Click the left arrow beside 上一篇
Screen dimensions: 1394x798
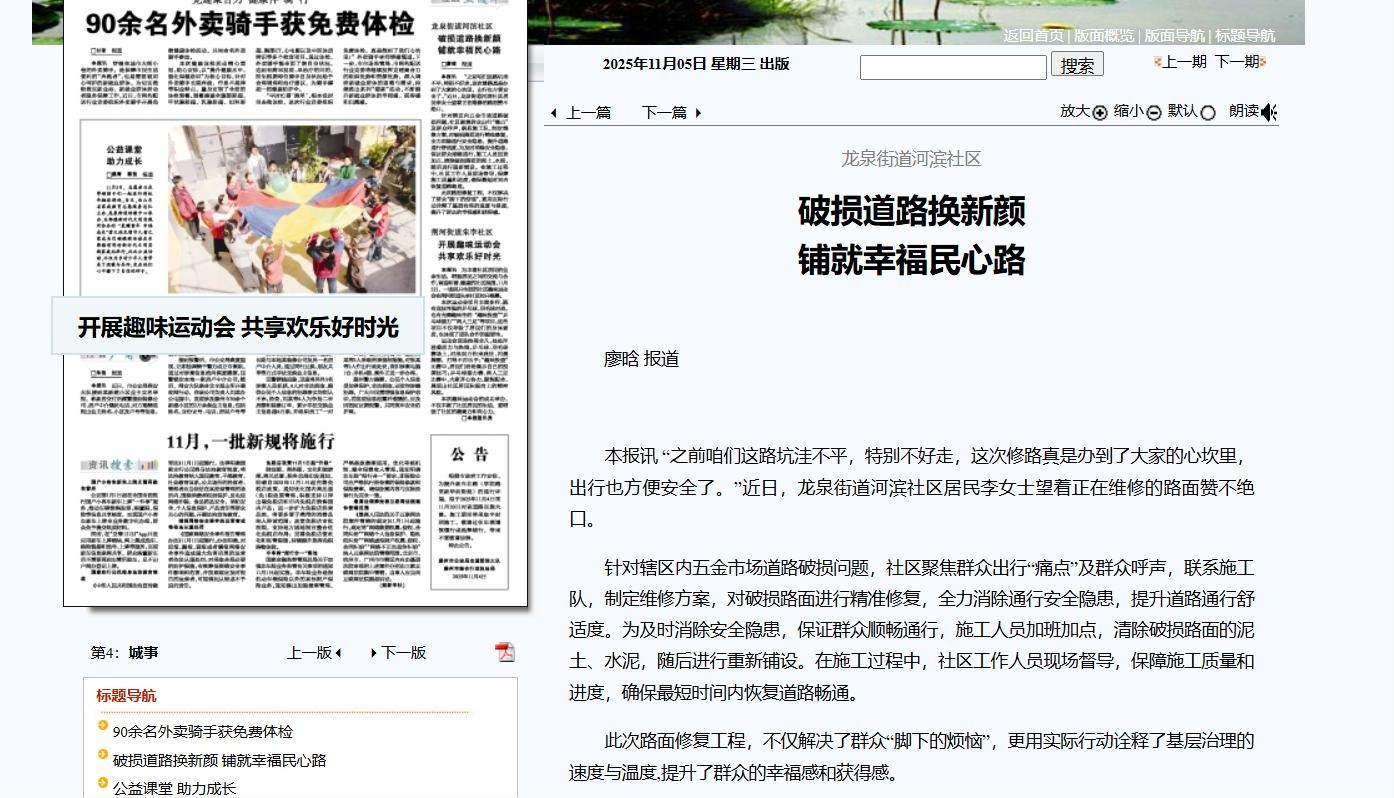553,113
